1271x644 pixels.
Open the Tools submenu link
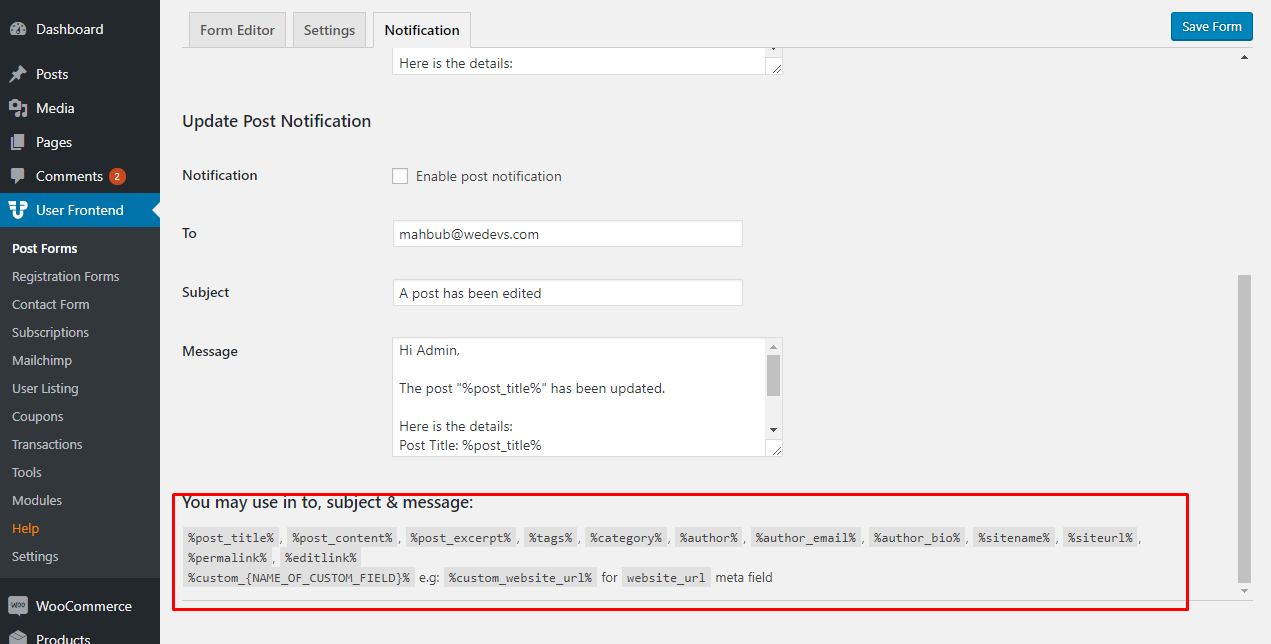click(x=27, y=472)
